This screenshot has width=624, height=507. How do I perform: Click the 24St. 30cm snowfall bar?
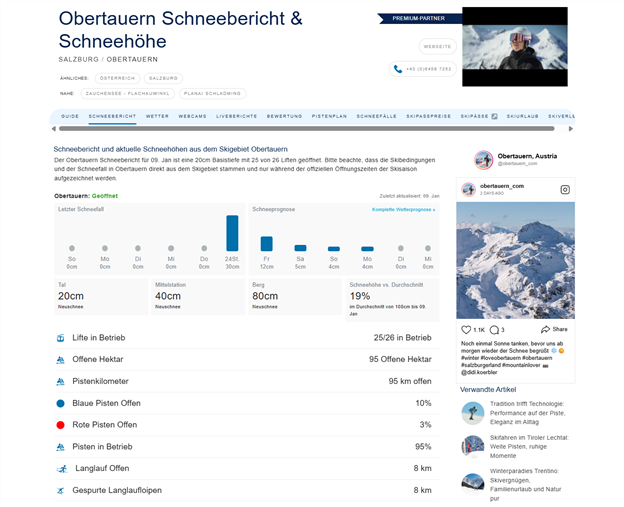click(x=232, y=233)
